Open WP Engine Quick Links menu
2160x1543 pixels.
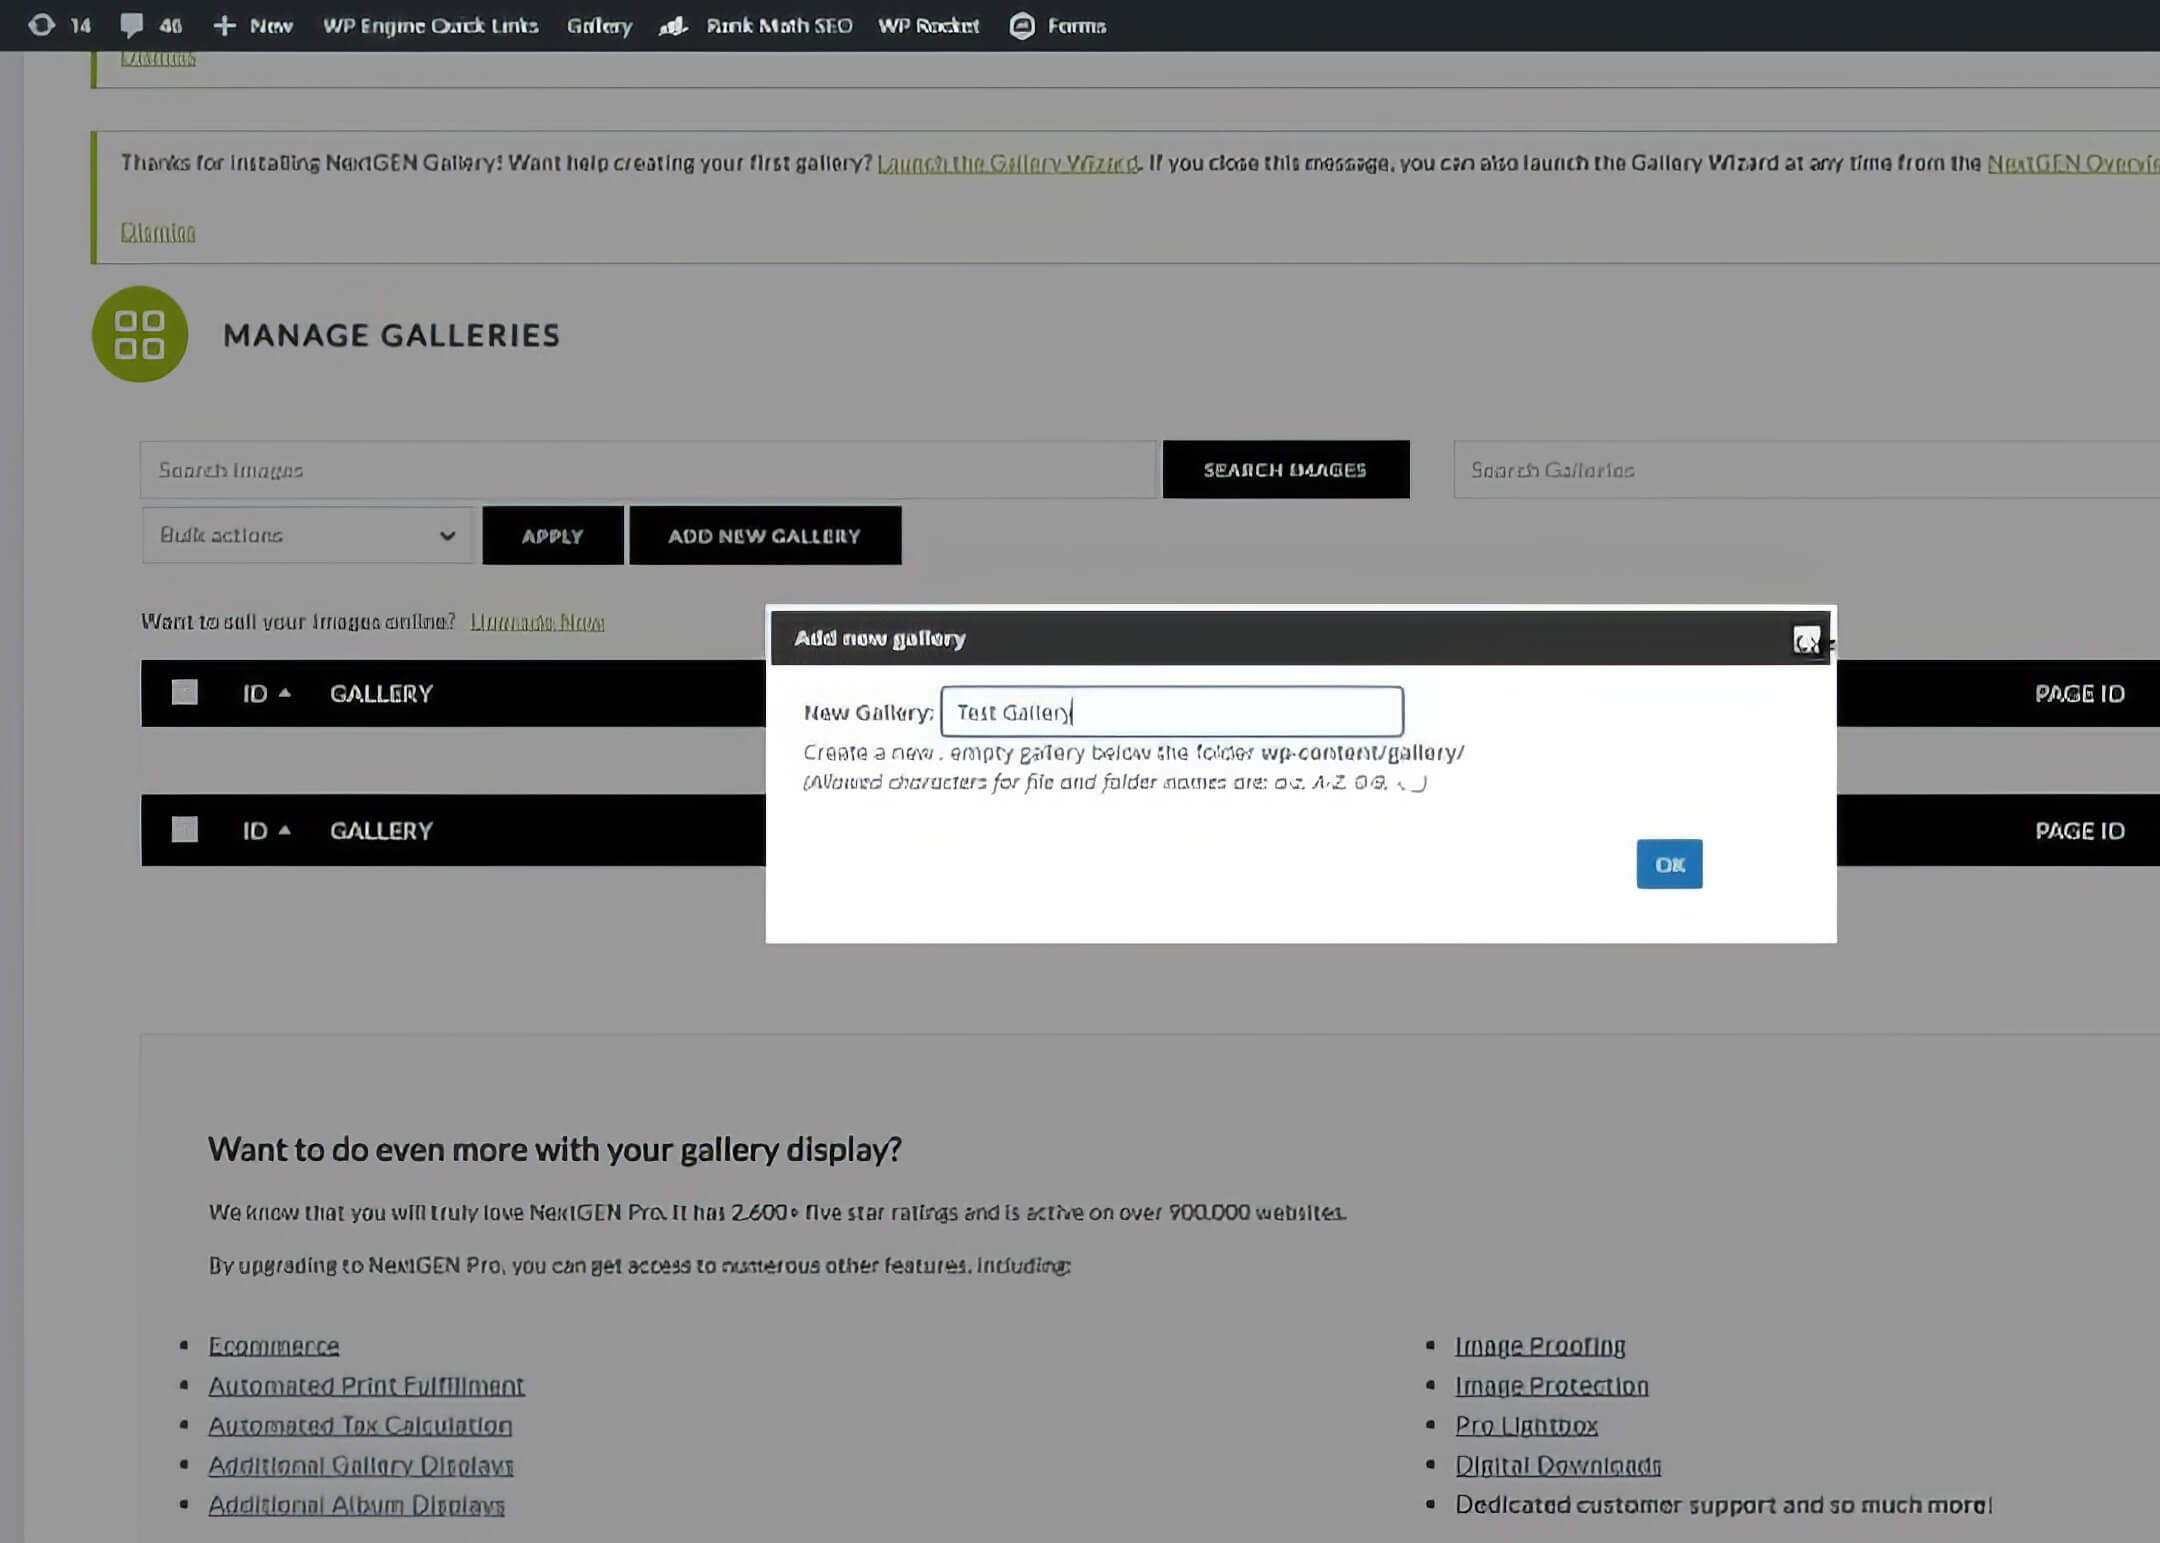coord(430,26)
